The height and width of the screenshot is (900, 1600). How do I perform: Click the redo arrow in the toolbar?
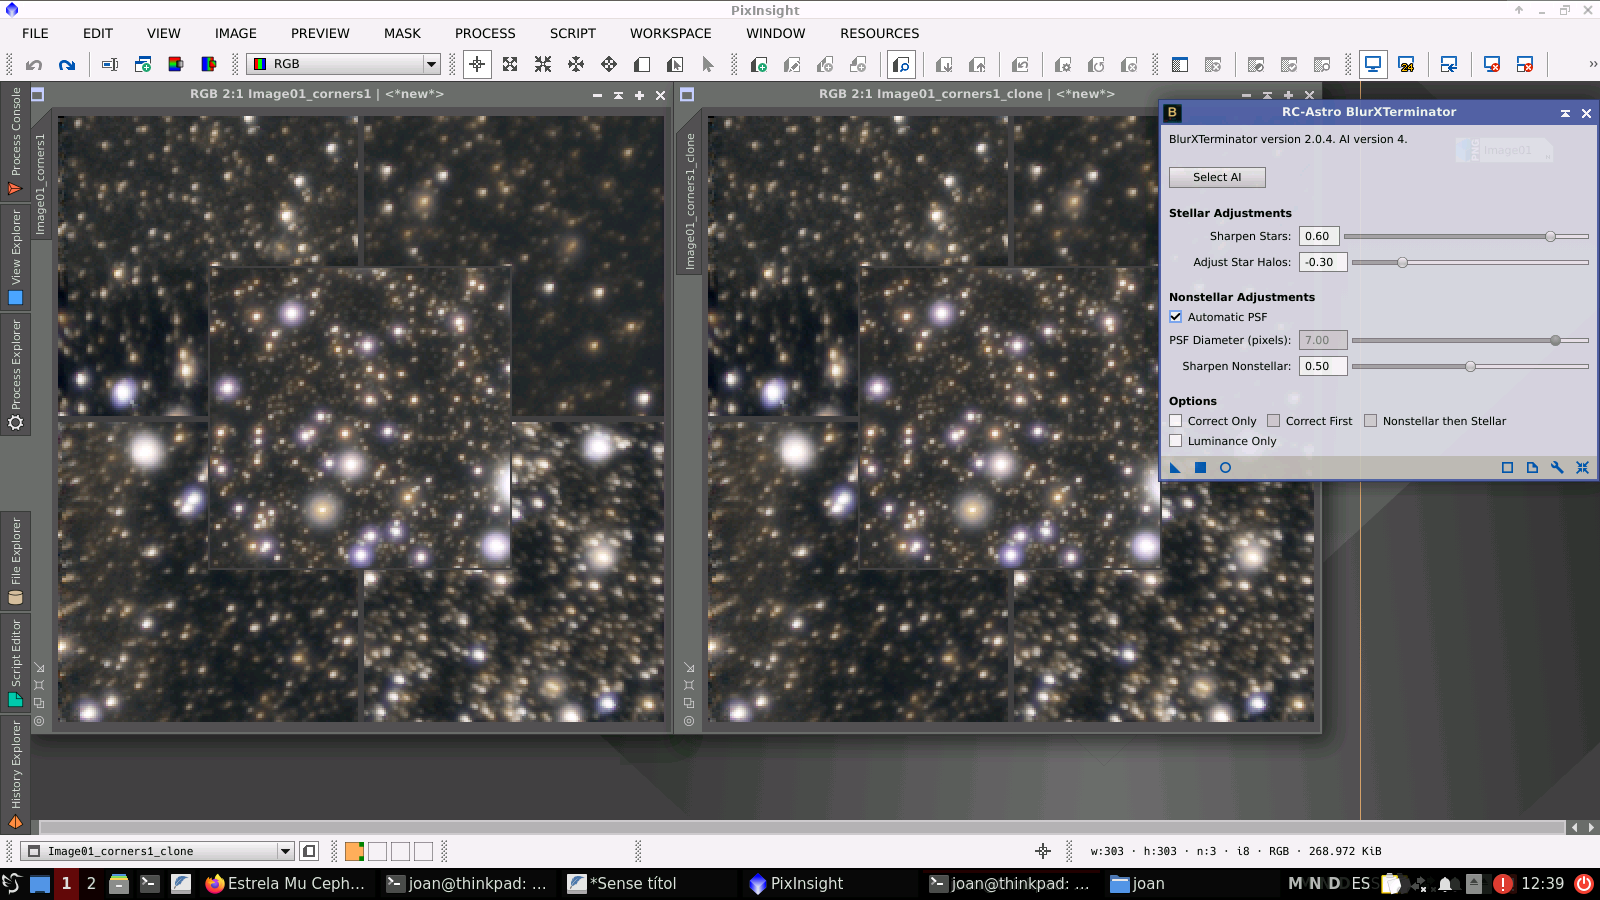67,65
